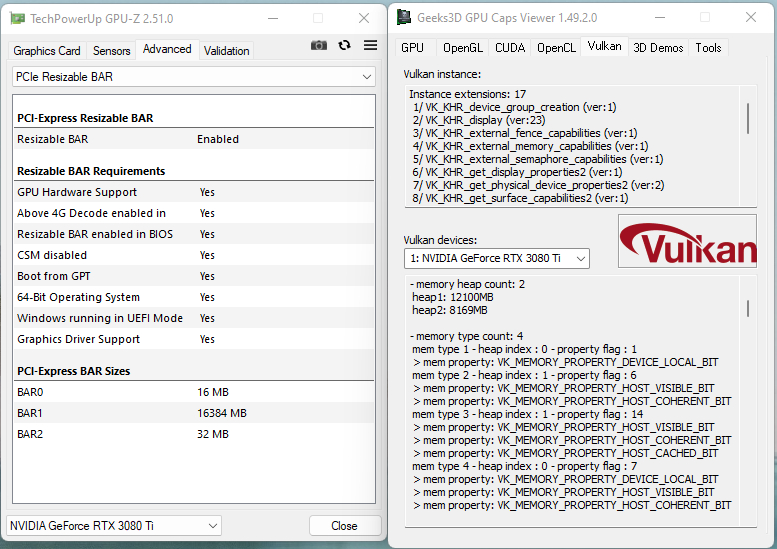Select the 'GPU Hardware Support' row
Screen dimensions: 777x549
pyautogui.click(x=194, y=192)
